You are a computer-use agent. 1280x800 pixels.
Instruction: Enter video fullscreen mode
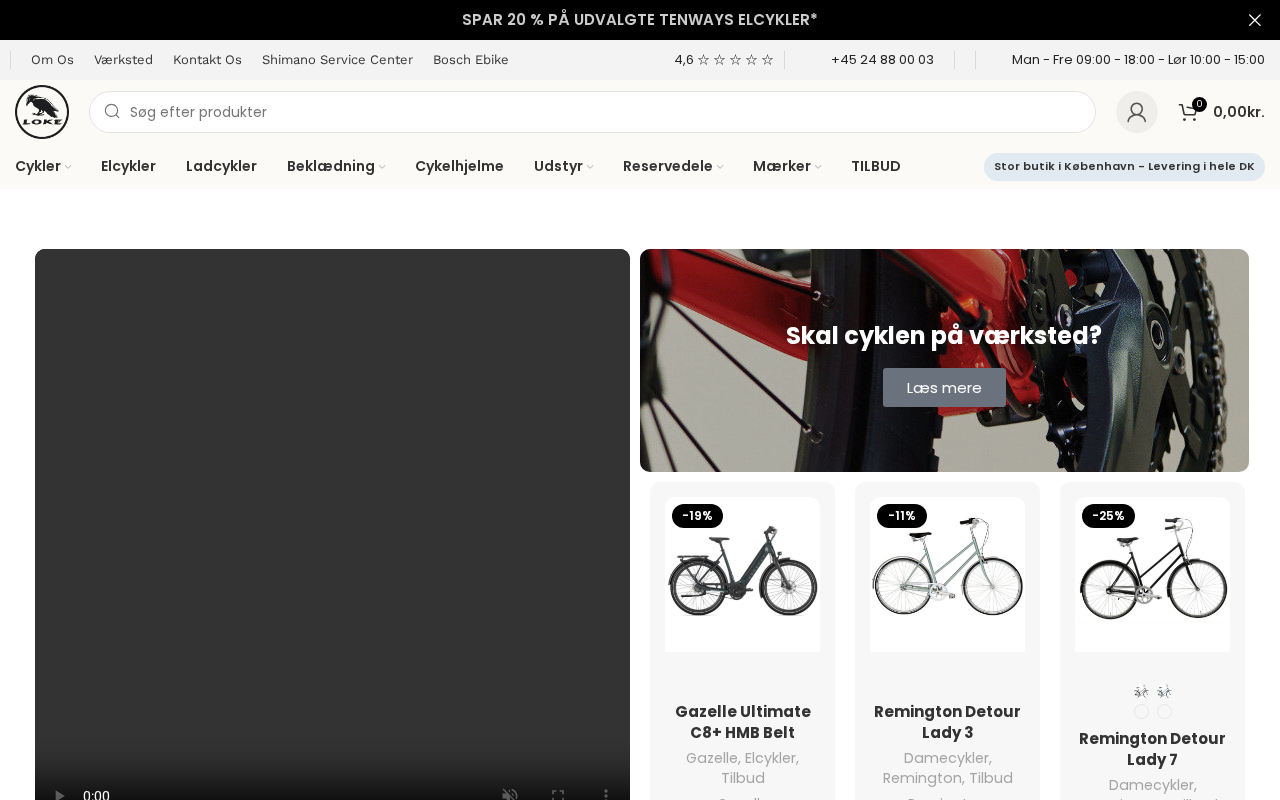tap(558, 796)
